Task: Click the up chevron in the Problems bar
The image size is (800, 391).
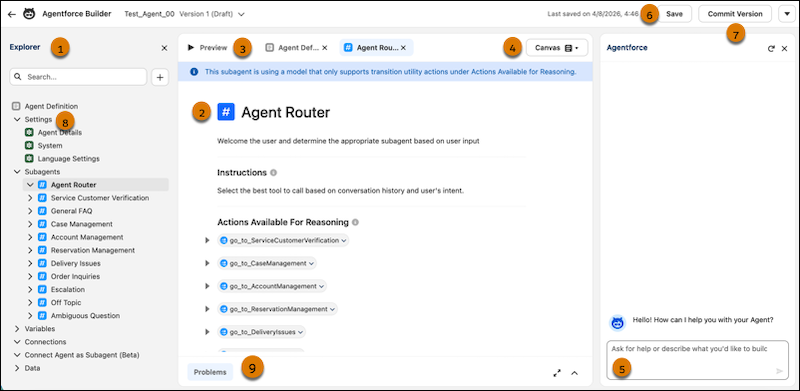Action: (x=574, y=373)
